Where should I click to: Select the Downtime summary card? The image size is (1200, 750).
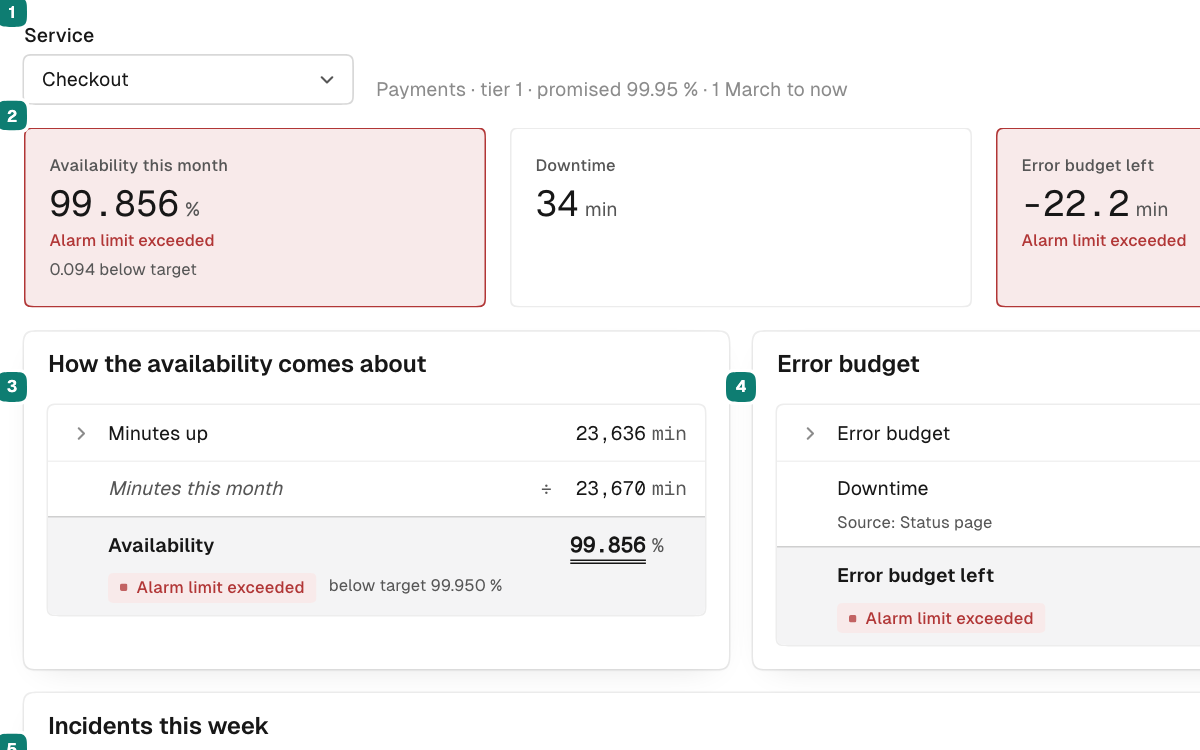(741, 217)
